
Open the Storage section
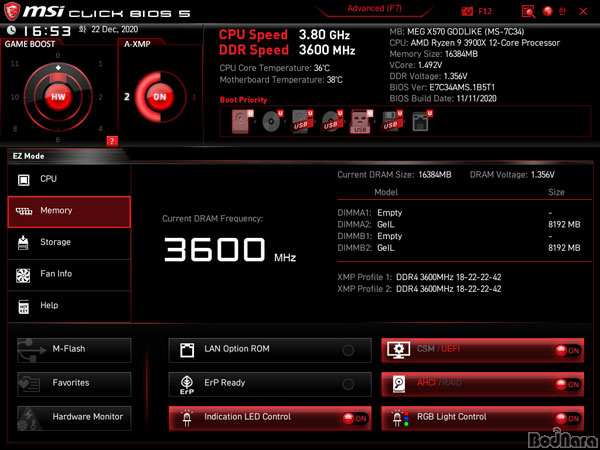(x=69, y=243)
